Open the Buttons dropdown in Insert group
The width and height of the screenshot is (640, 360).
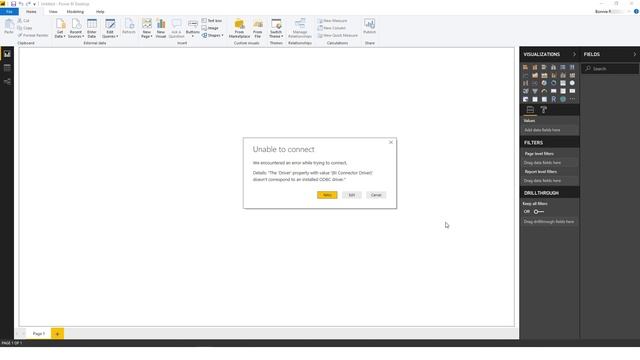point(193,29)
